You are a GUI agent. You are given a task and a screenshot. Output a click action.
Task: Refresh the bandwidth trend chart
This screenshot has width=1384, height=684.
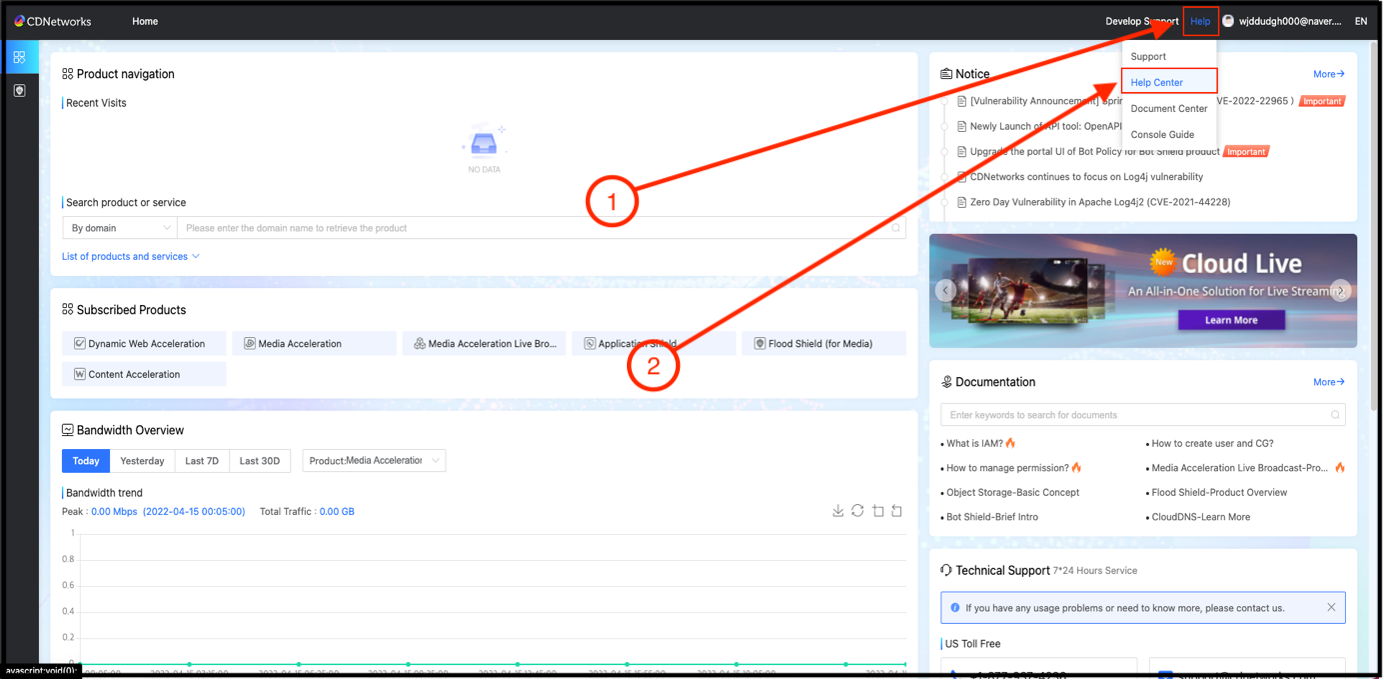point(858,511)
